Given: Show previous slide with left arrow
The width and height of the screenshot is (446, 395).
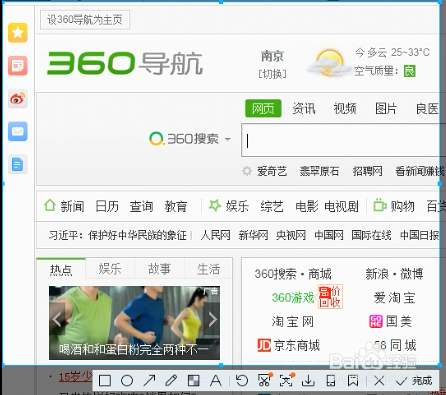Looking at the screenshot, I should point(57,319).
